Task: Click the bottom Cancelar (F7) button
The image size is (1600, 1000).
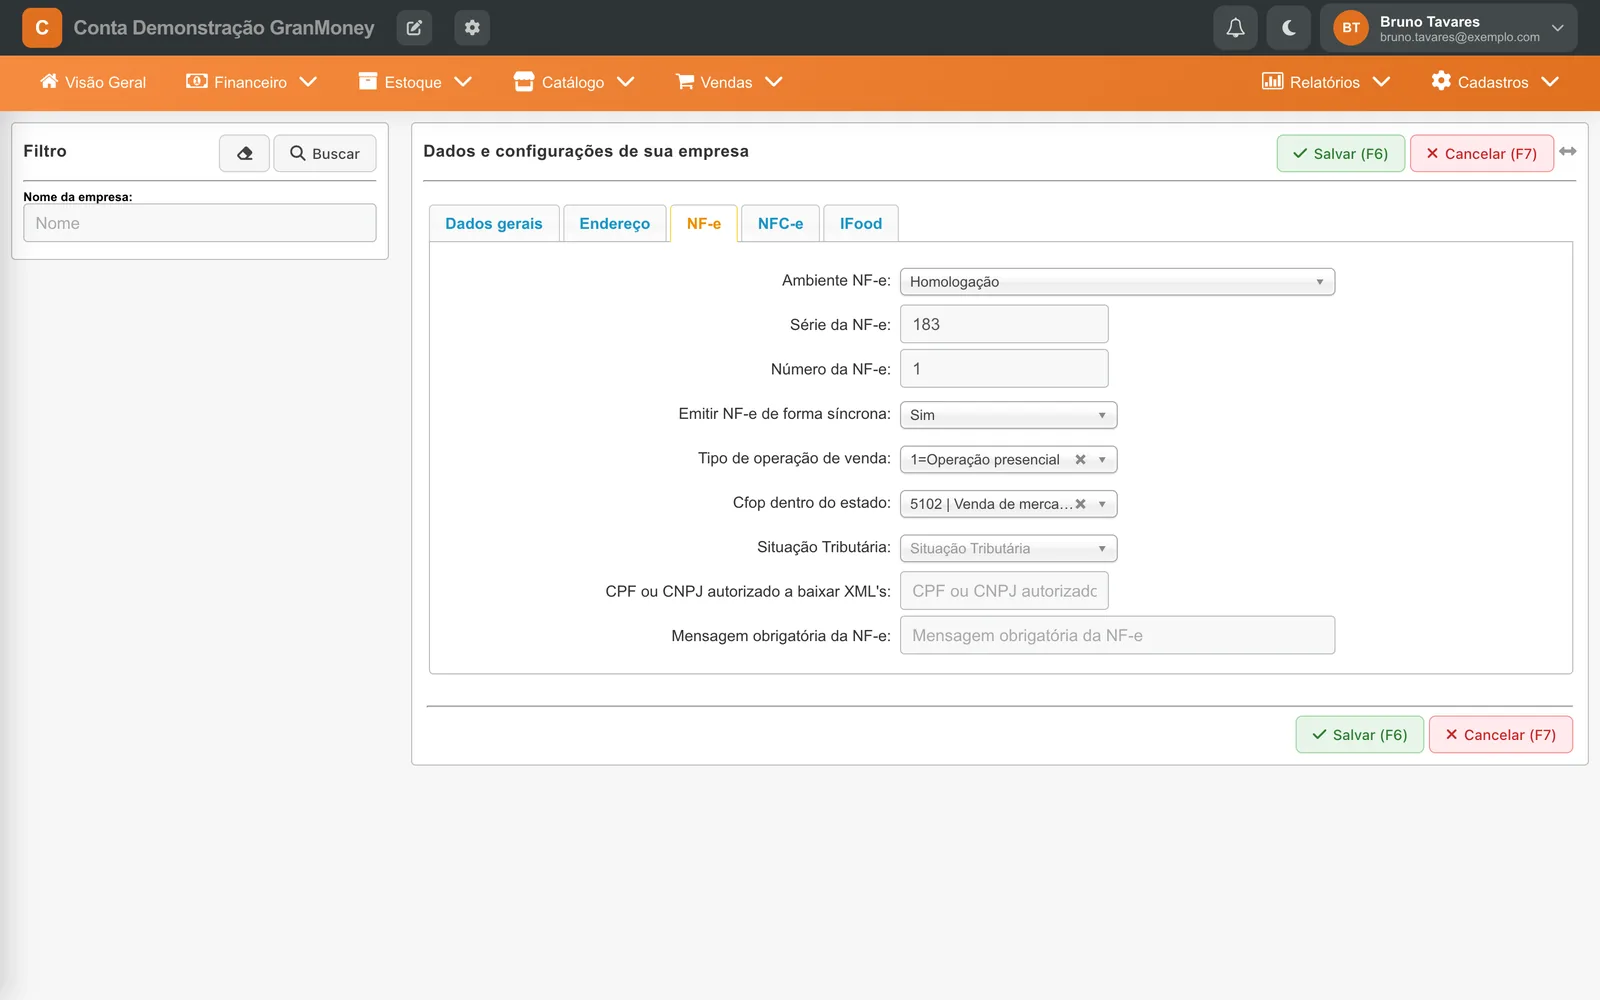Action: (1501, 734)
